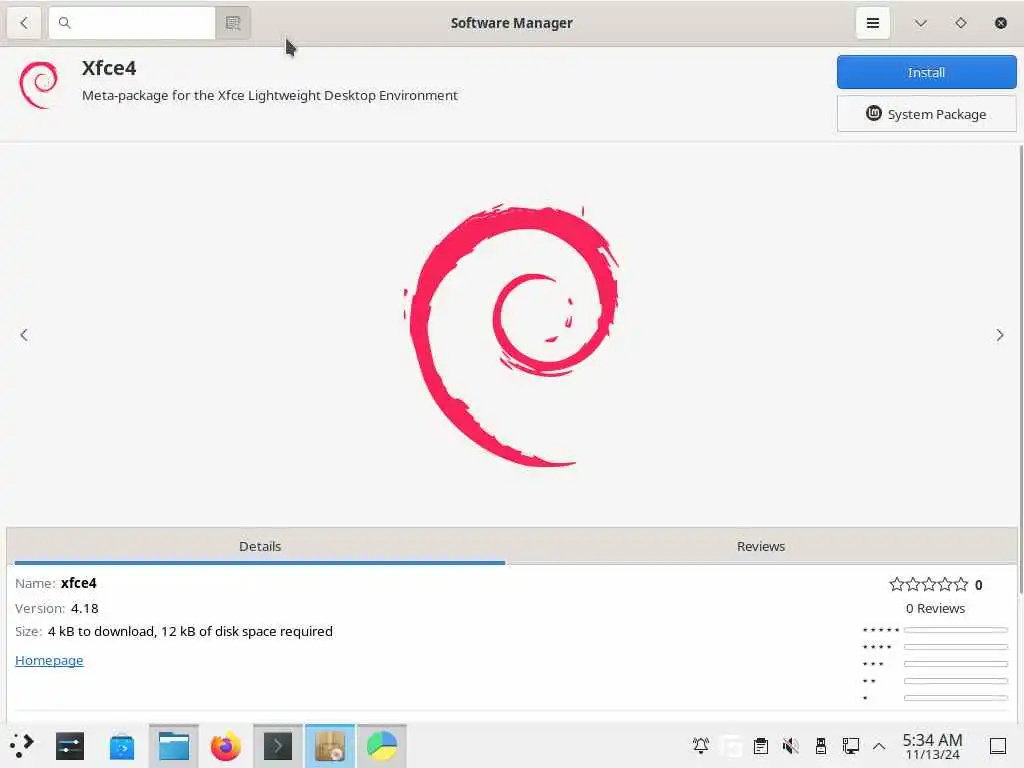
Task: Open the Homepage link
Action: click(49, 660)
